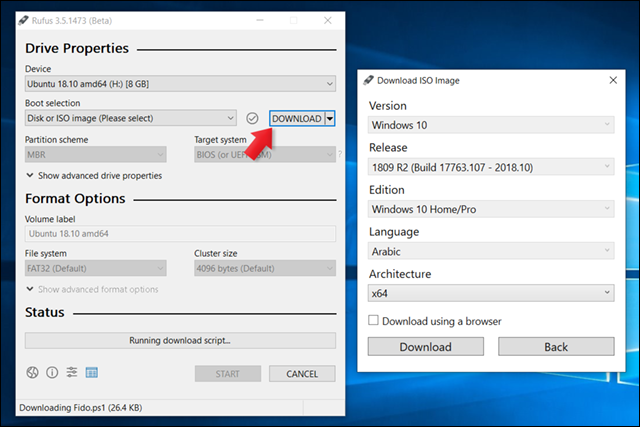Expand Show advanced drive properties
The height and width of the screenshot is (427, 640).
tap(94, 176)
